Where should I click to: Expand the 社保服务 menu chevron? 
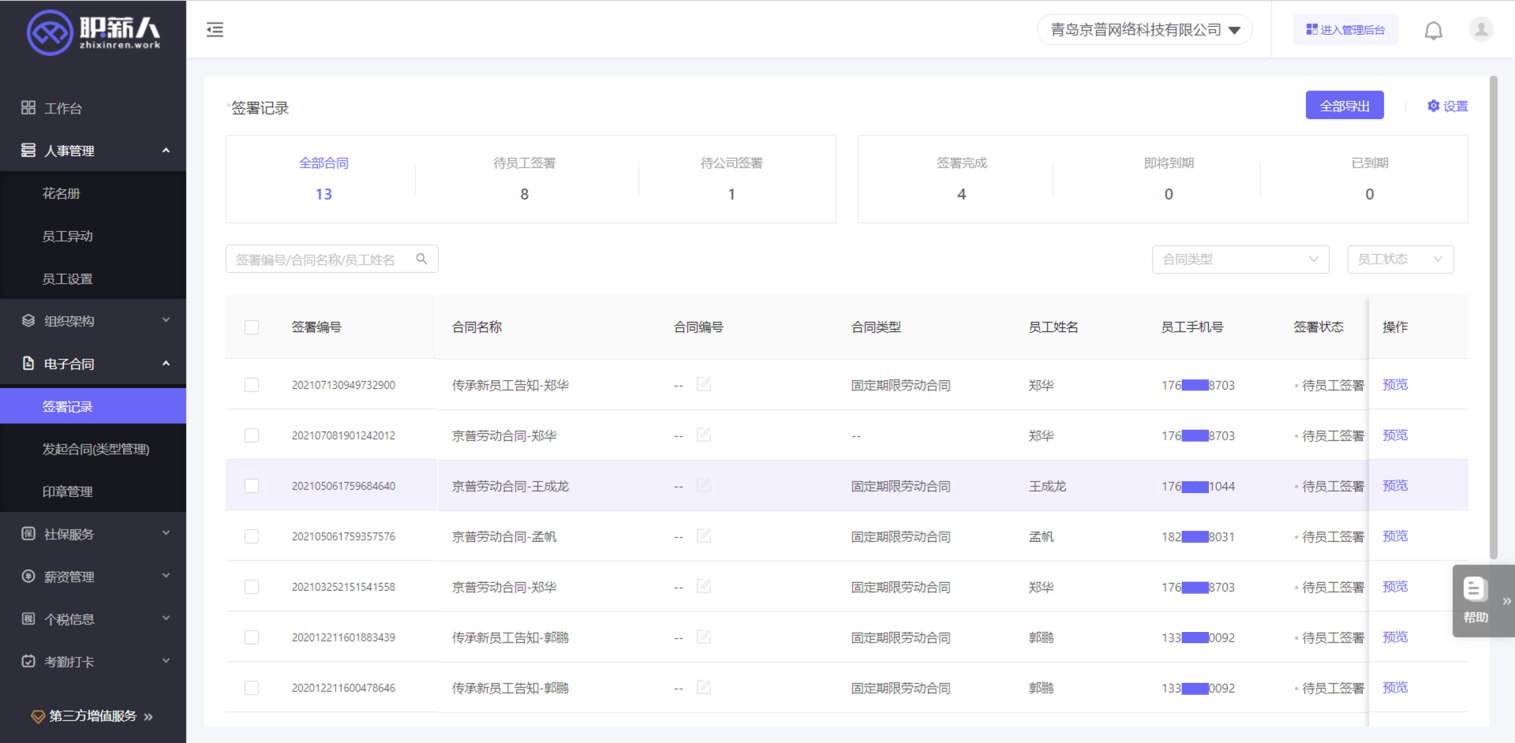(166, 534)
